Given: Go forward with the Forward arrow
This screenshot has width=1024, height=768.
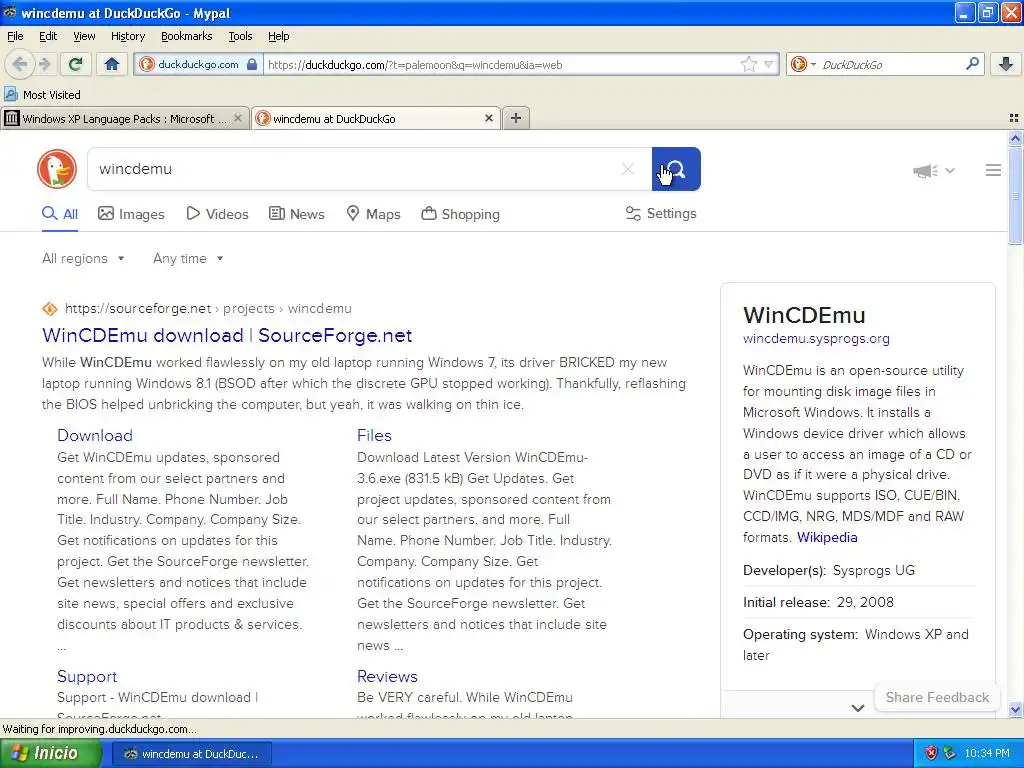Looking at the screenshot, I should pos(44,64).
